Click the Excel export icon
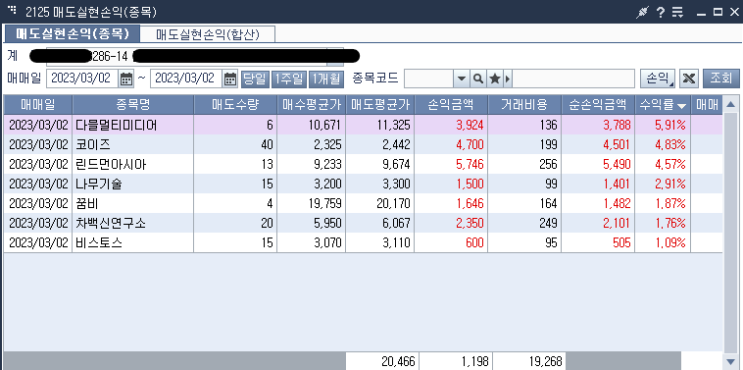This screenshot has height=370, width=743. pyautogui.click(x=689, y=79)
